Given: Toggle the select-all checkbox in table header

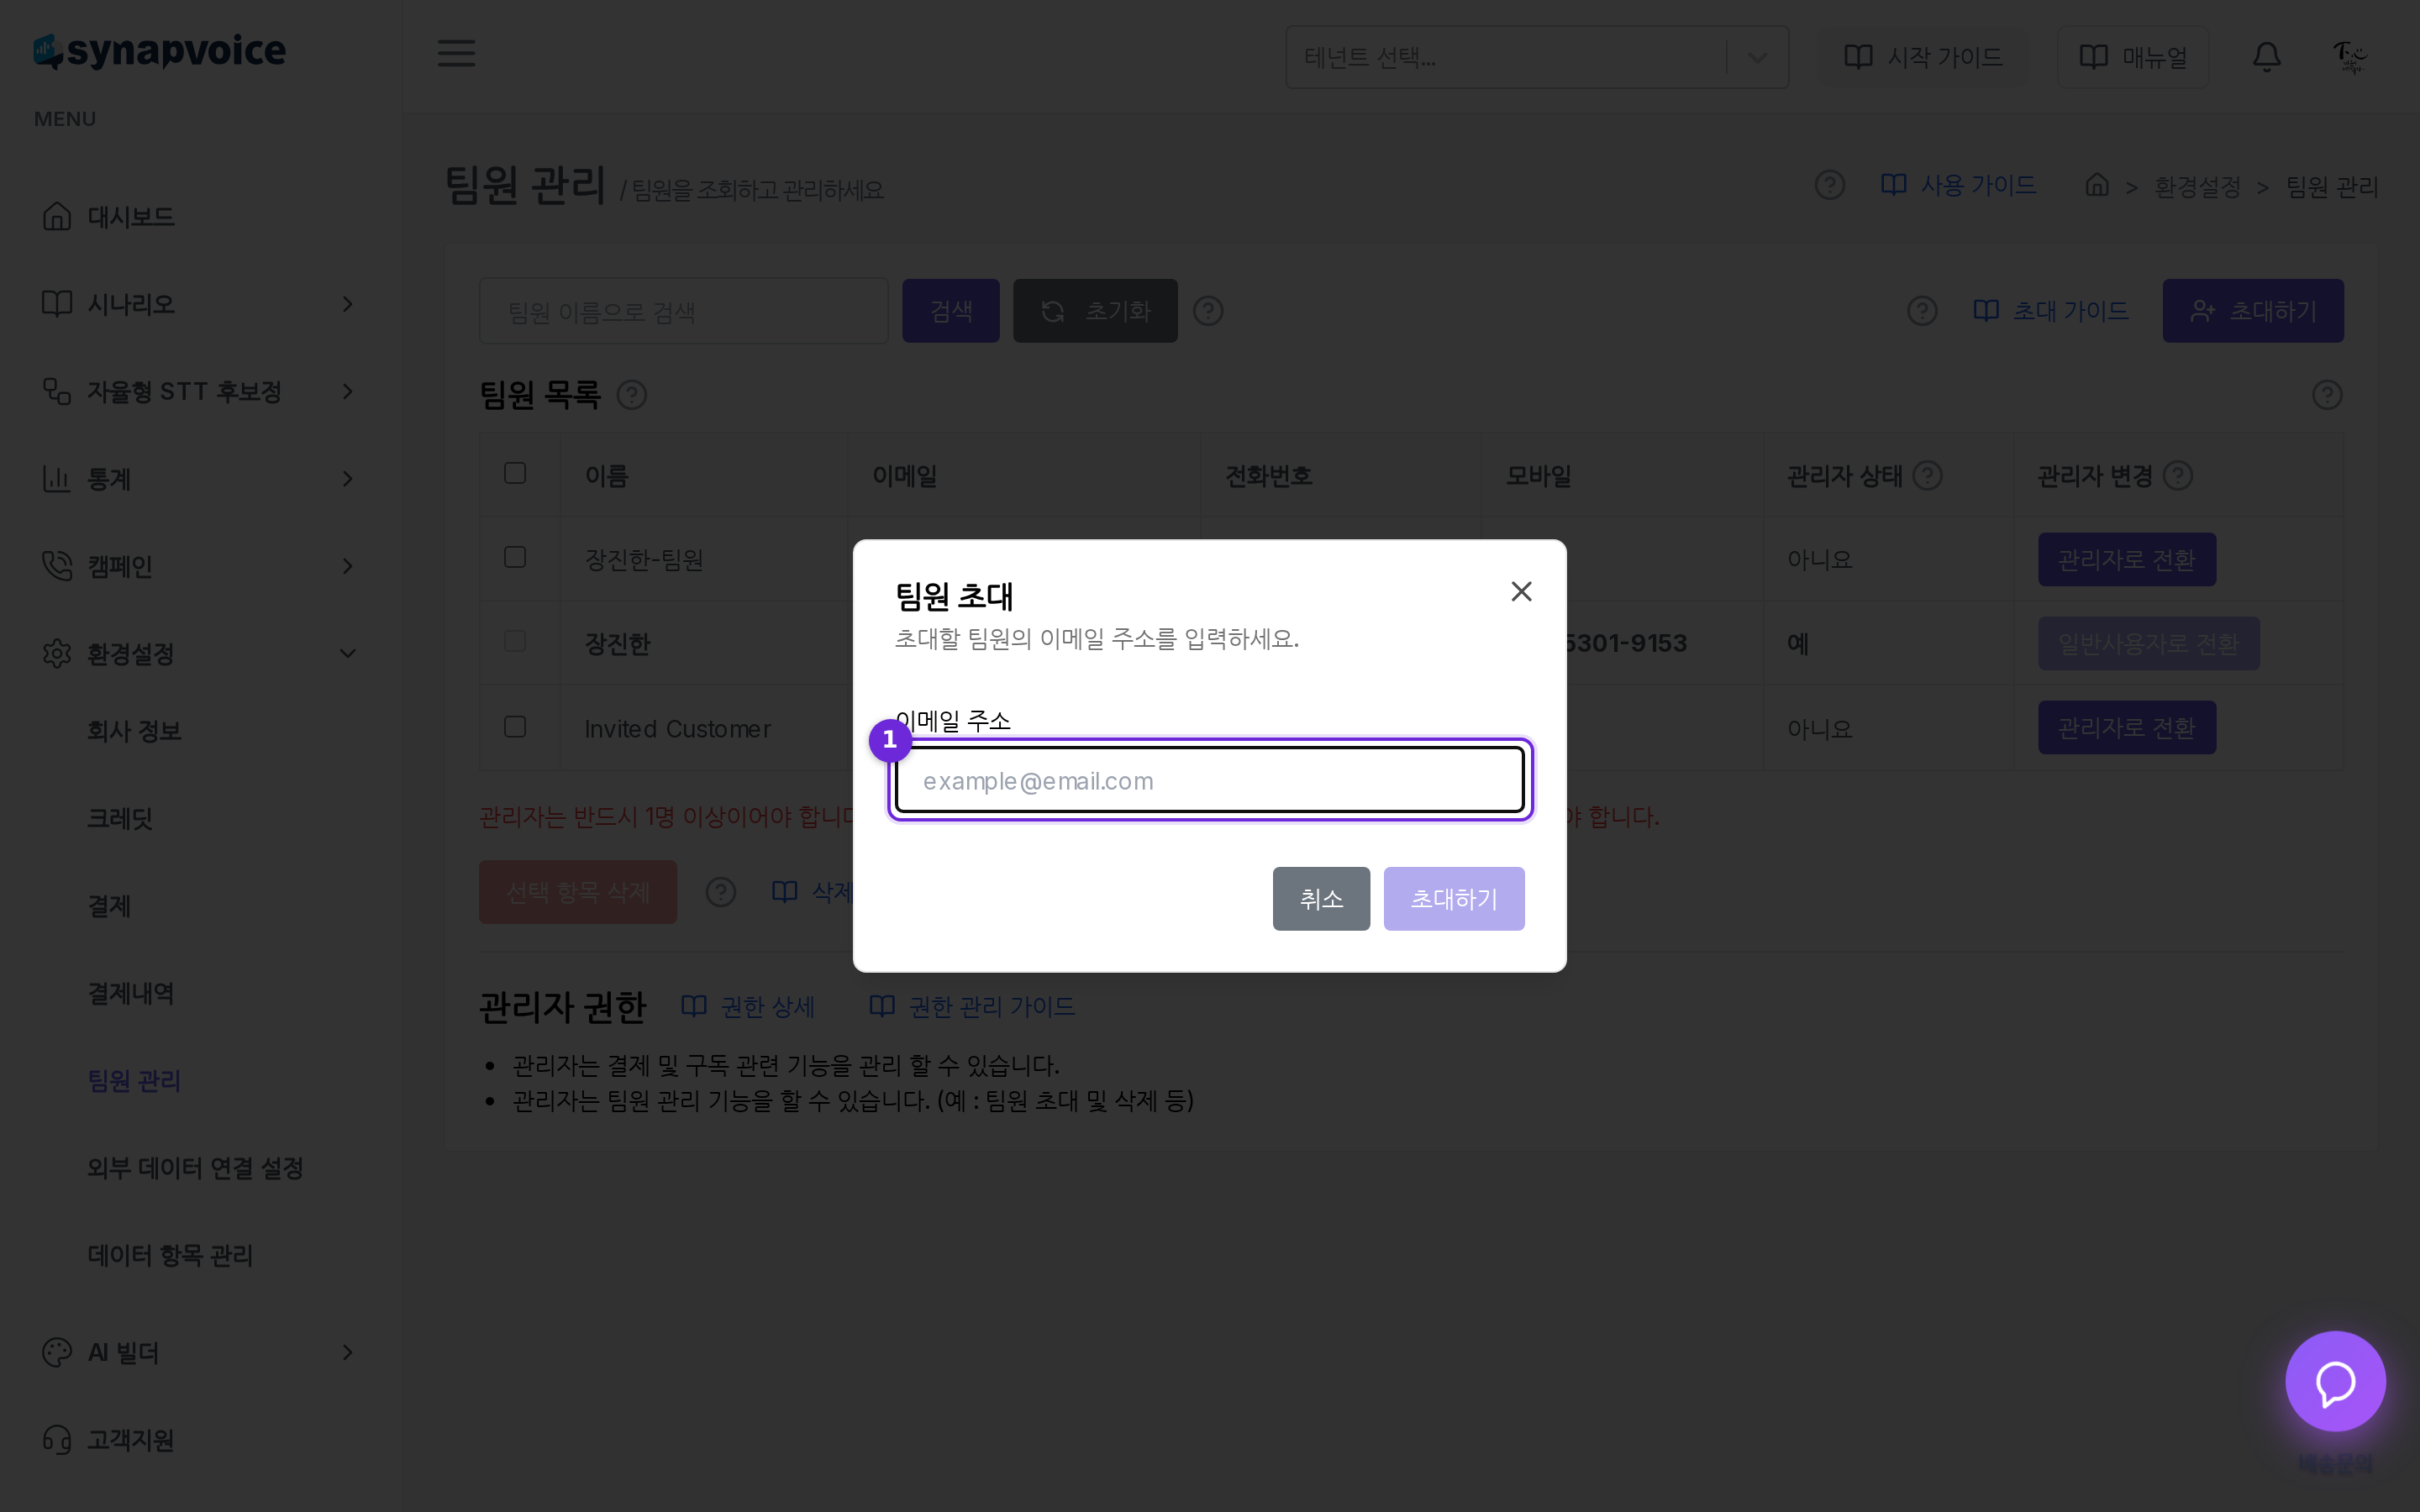Looking at the screenshot, I should click(515, 473).
